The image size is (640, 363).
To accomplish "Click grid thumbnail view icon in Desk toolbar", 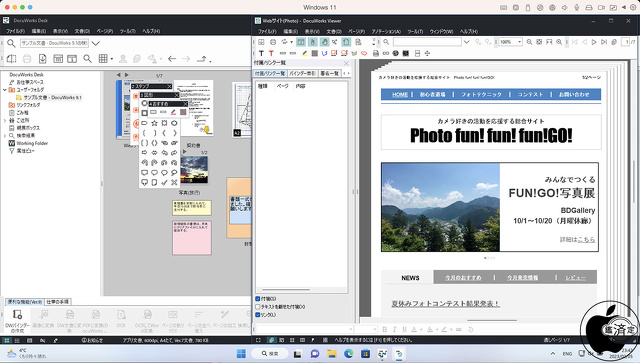I will [x=103, y=59].
